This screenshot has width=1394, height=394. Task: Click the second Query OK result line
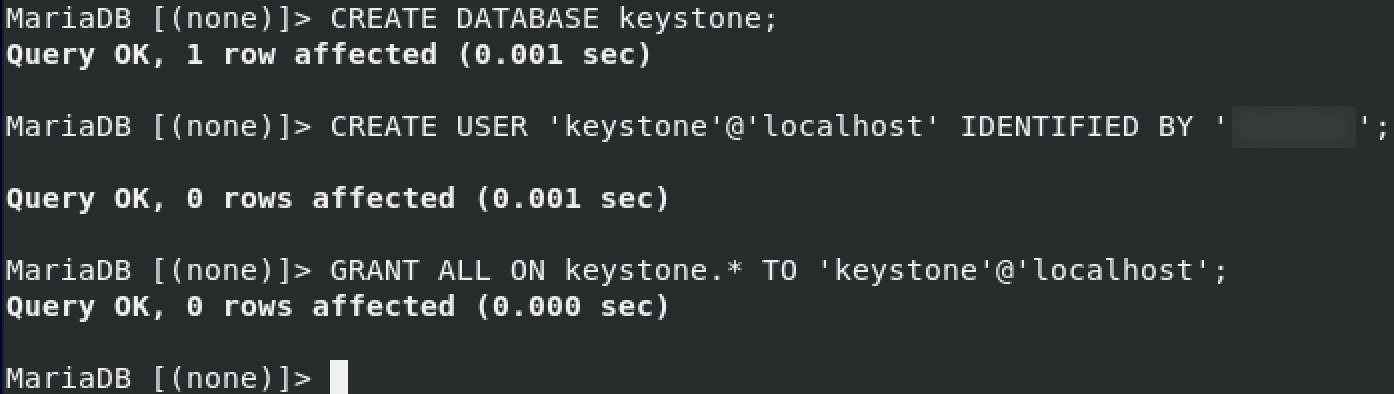(x=337, y=199)
